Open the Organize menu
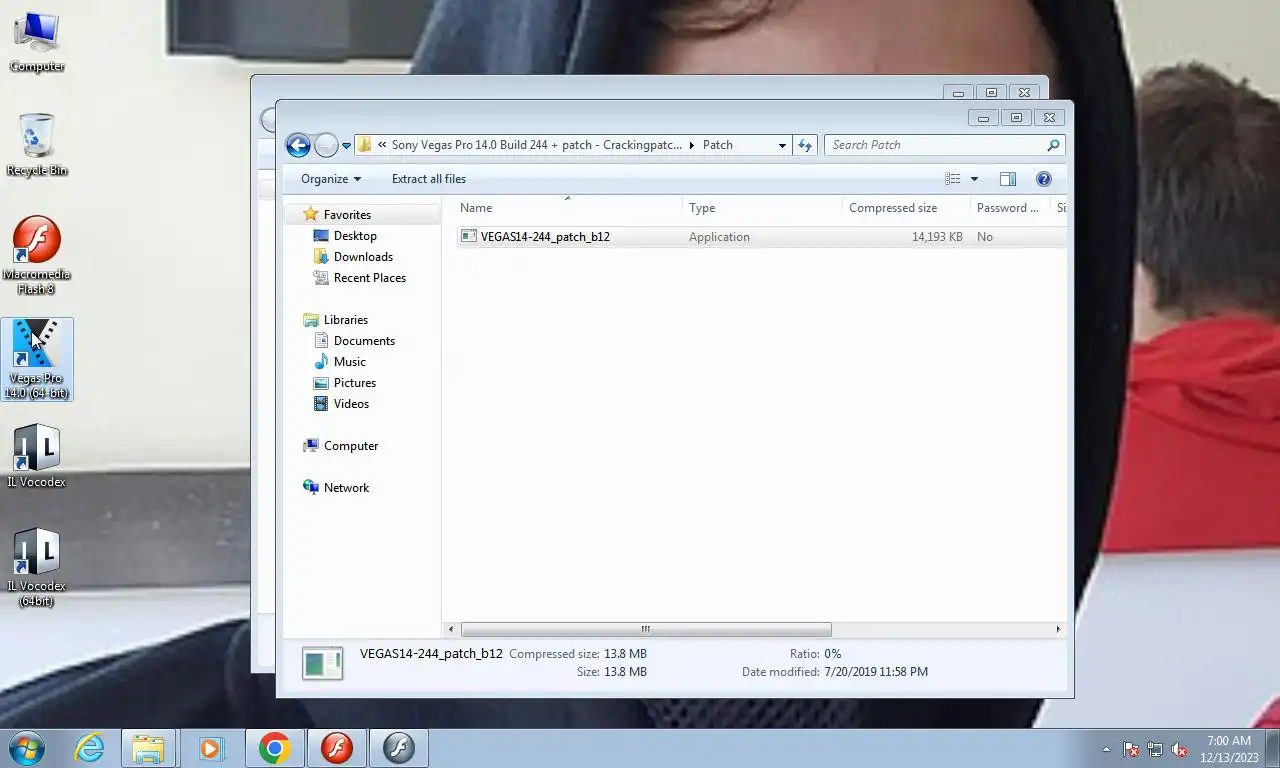 (331, 179)
